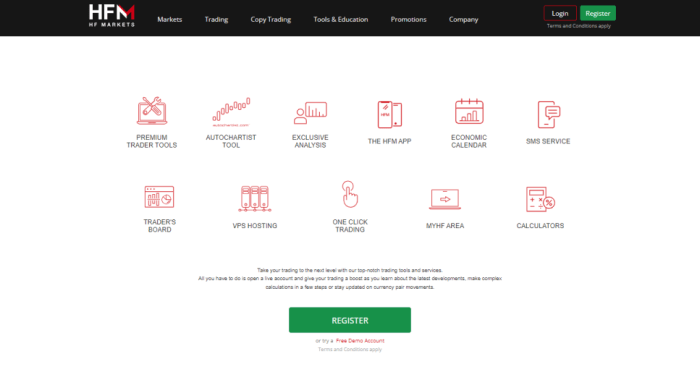Open the Tools & Education menu
The height and width of the screenshot is (375, 700).
click(x=341, y=20)
